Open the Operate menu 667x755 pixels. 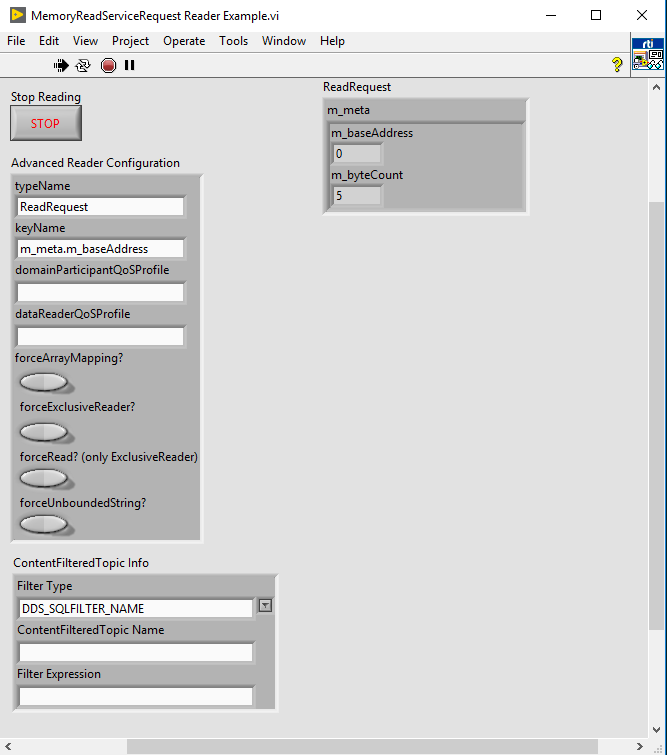184,41
